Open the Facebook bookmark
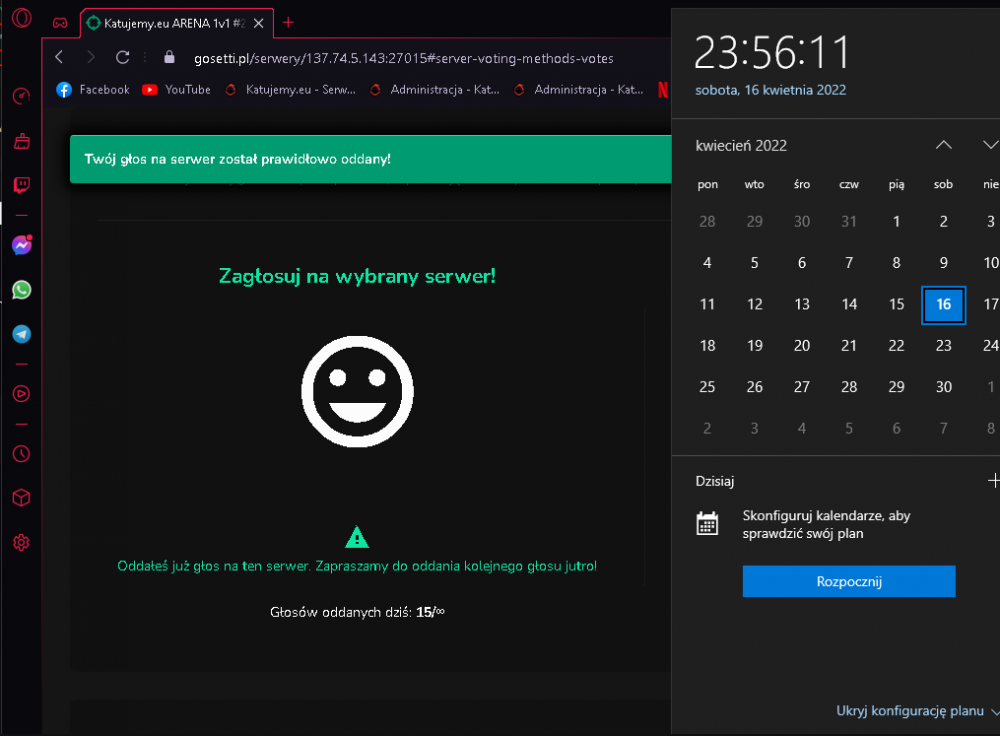 (x=93, y=90)
